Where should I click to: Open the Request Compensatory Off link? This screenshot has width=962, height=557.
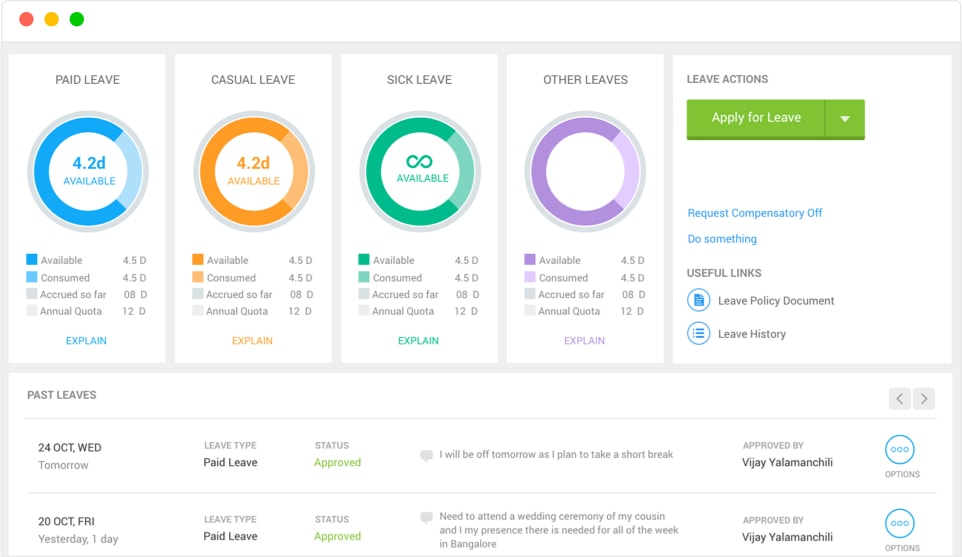tap(755, 213)
